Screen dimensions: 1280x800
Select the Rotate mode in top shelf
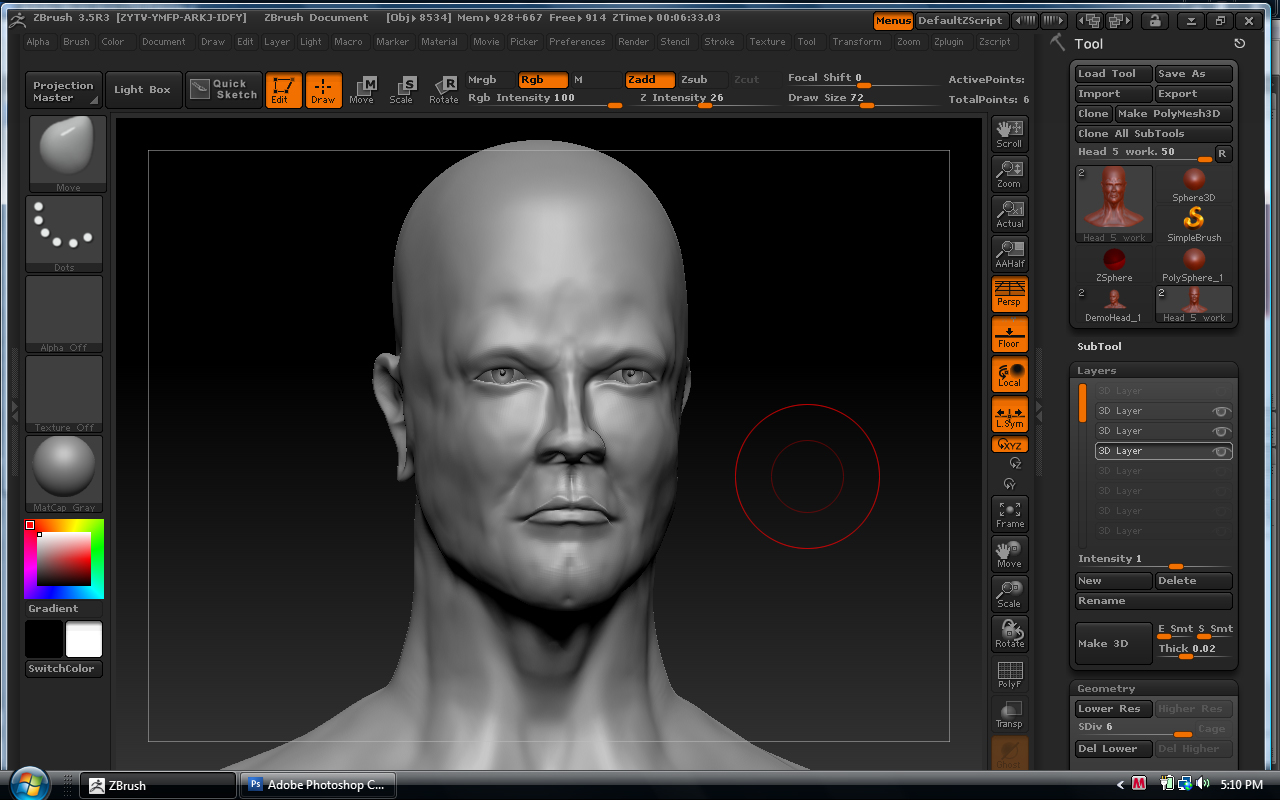[443, 90]
